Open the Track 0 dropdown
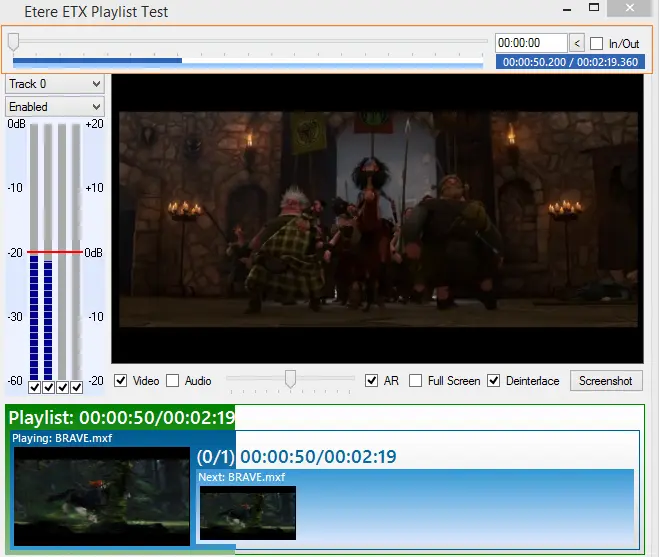The height and width of the screenshot is (557, 659). click(x=55, y=84)
